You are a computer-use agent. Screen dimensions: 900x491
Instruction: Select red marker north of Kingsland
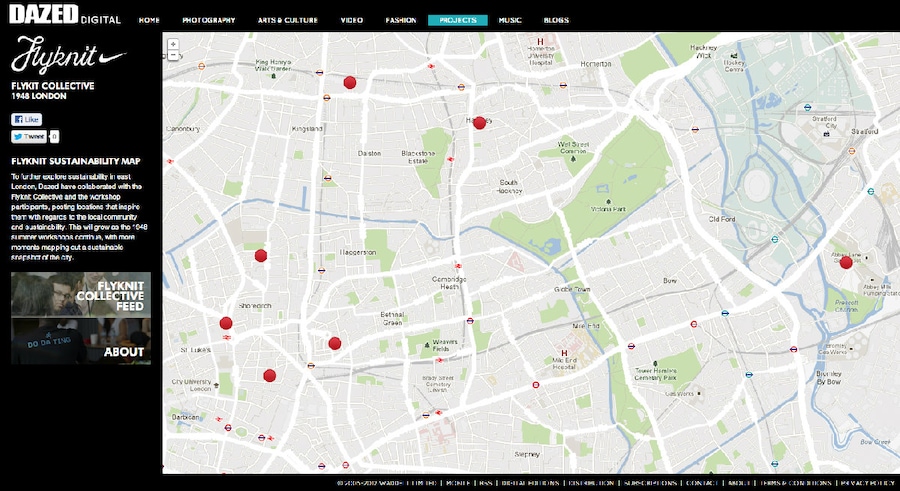coord(350,83)
